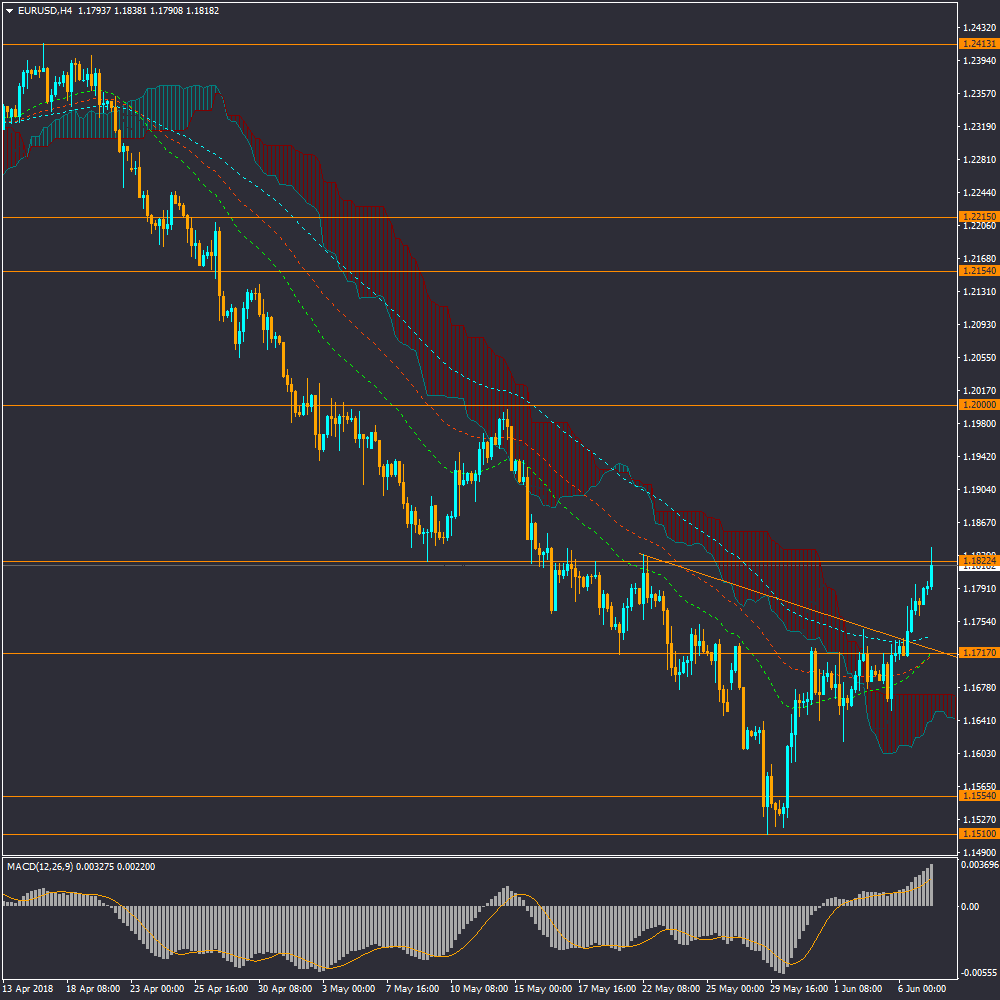Select the 1.24131 orange price label
The height and width of the screenshot is (1000, 1000).
977,44
